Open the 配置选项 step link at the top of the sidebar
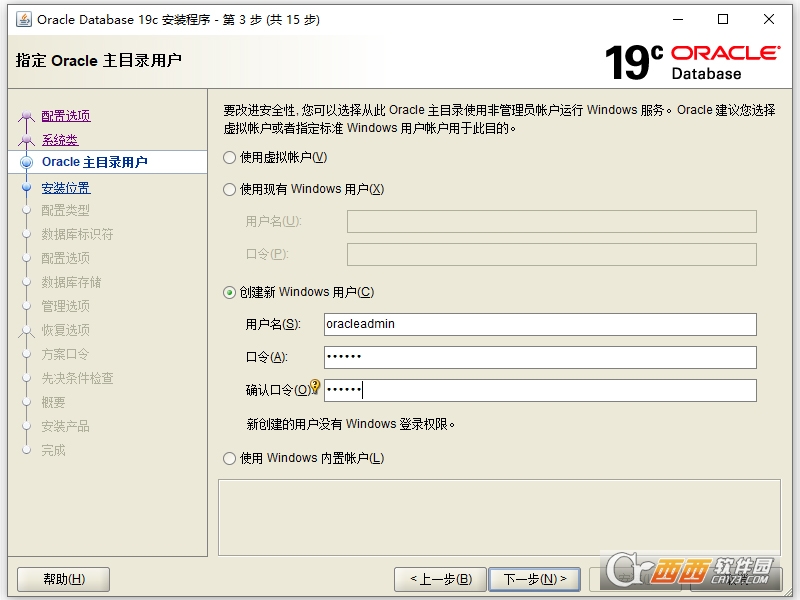The height and width of the screenshot is (600, 800). (x=66, y=116)
